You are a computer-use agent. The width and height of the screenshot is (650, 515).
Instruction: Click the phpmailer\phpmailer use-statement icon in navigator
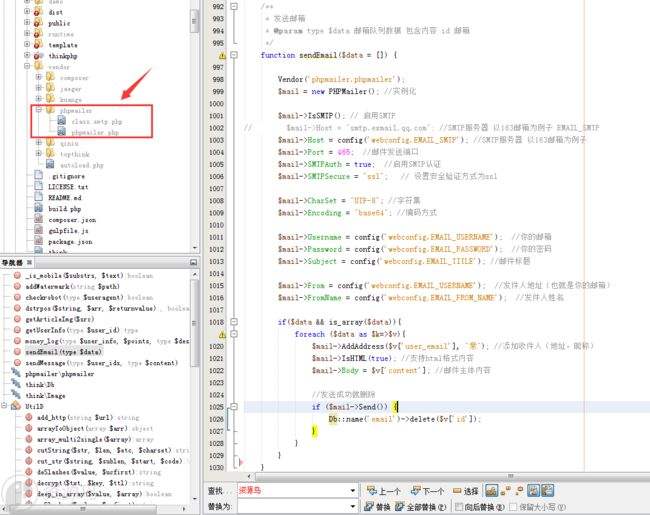[x=16, y=373]
